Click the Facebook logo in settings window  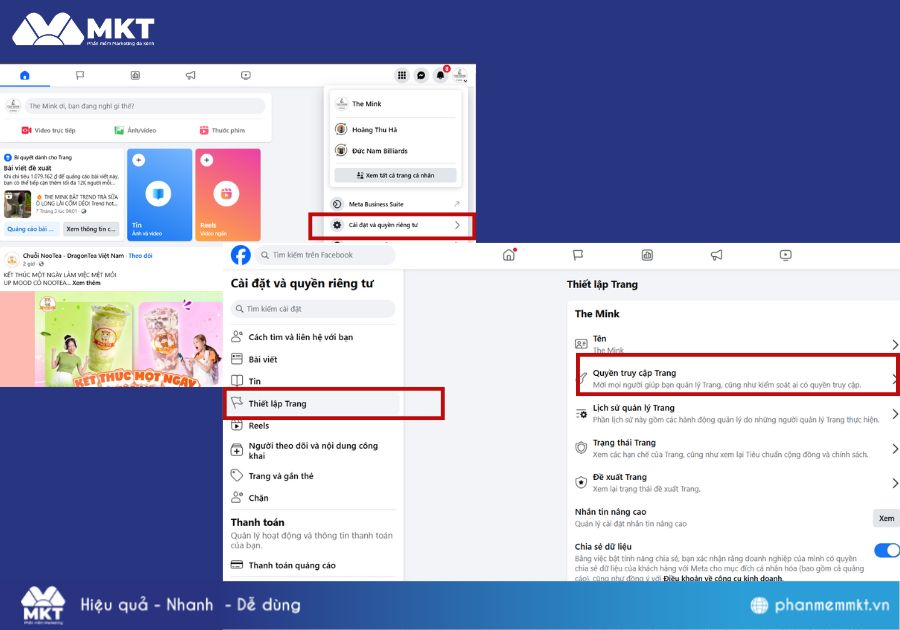240,255
